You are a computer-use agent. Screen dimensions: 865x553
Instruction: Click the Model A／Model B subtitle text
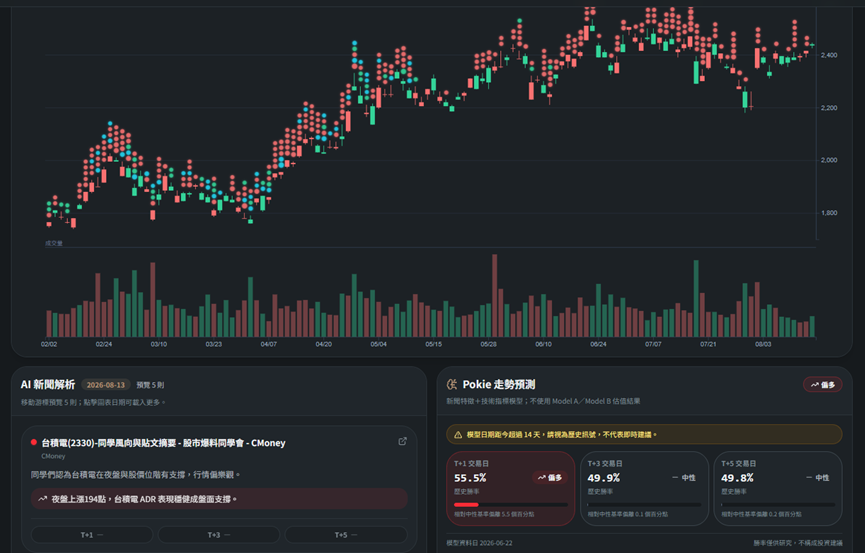543,401
